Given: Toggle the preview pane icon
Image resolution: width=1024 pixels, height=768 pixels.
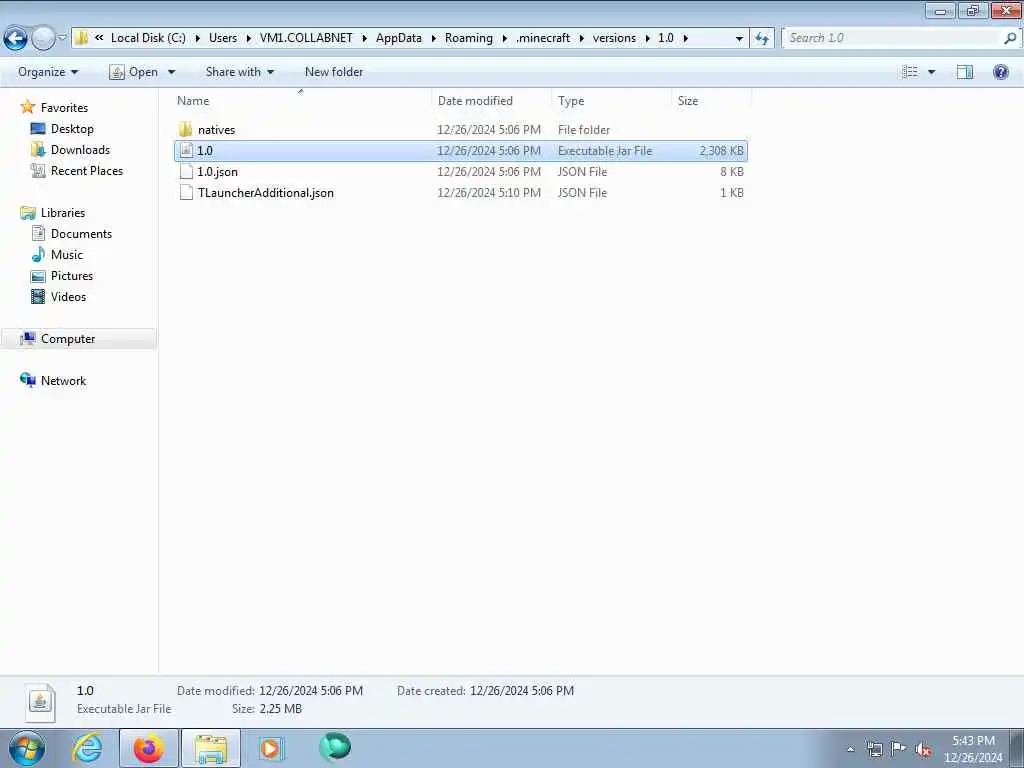Looking at the screenshot, I should [965, 72].
